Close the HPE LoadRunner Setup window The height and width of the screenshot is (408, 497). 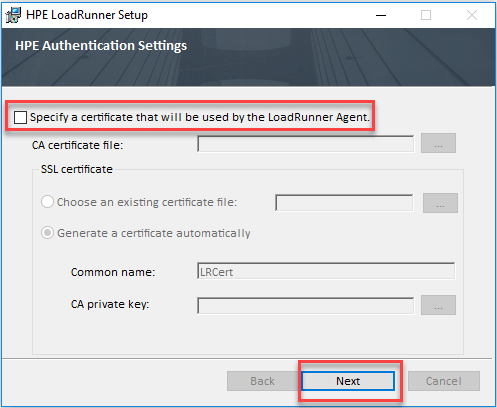click(x=472, y=15)
